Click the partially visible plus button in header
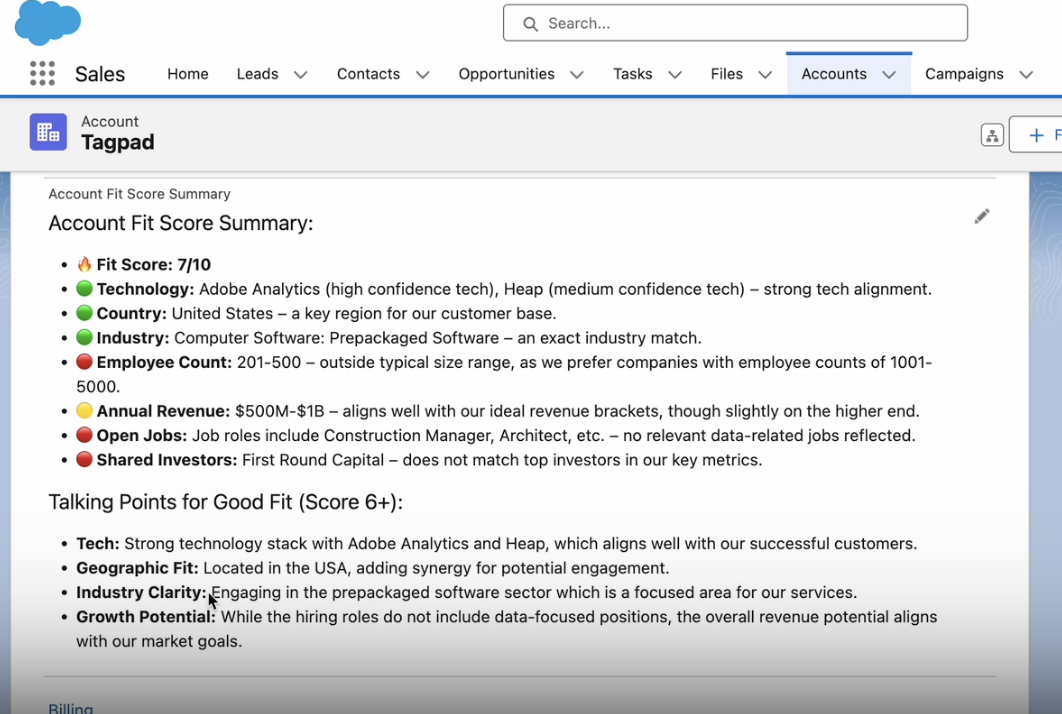Image resolution: width=1062 pixels, height=714 pixels. click(1036, 135)
